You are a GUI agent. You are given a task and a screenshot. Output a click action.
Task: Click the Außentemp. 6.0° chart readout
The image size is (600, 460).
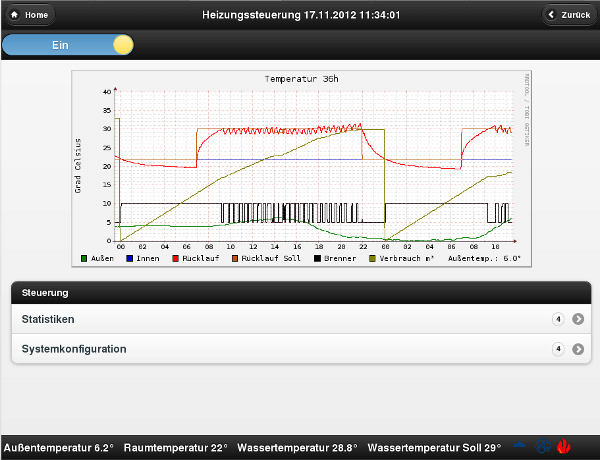pos(484,258)
